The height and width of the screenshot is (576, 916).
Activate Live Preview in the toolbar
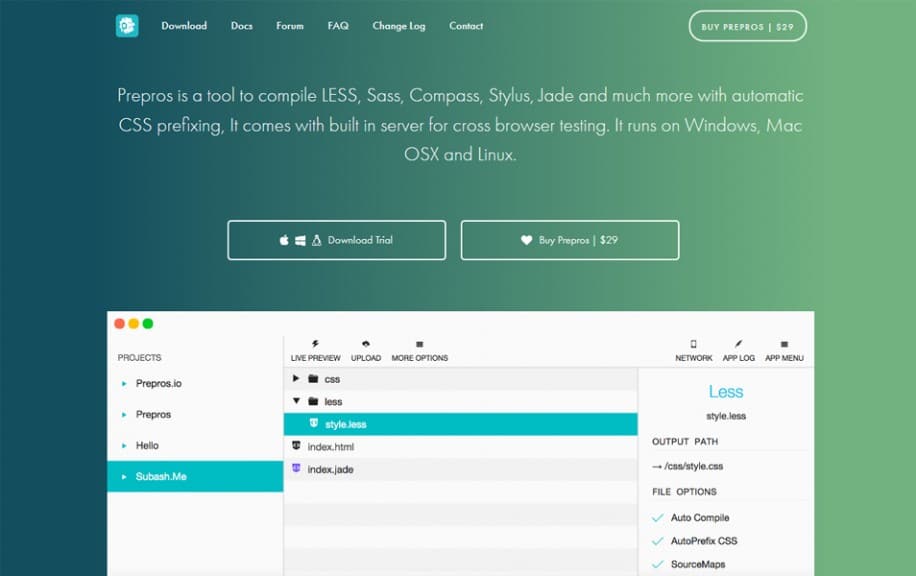coord(315,352)
